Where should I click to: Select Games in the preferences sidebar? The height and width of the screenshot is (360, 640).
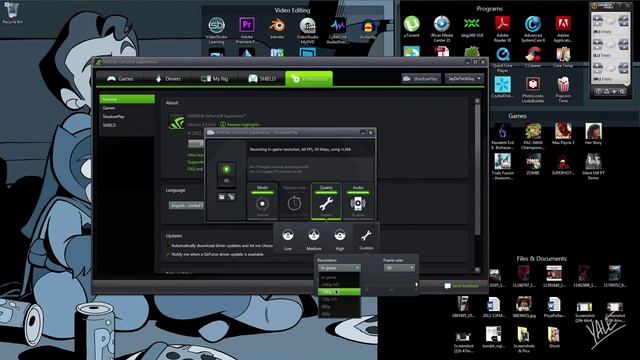127,108
